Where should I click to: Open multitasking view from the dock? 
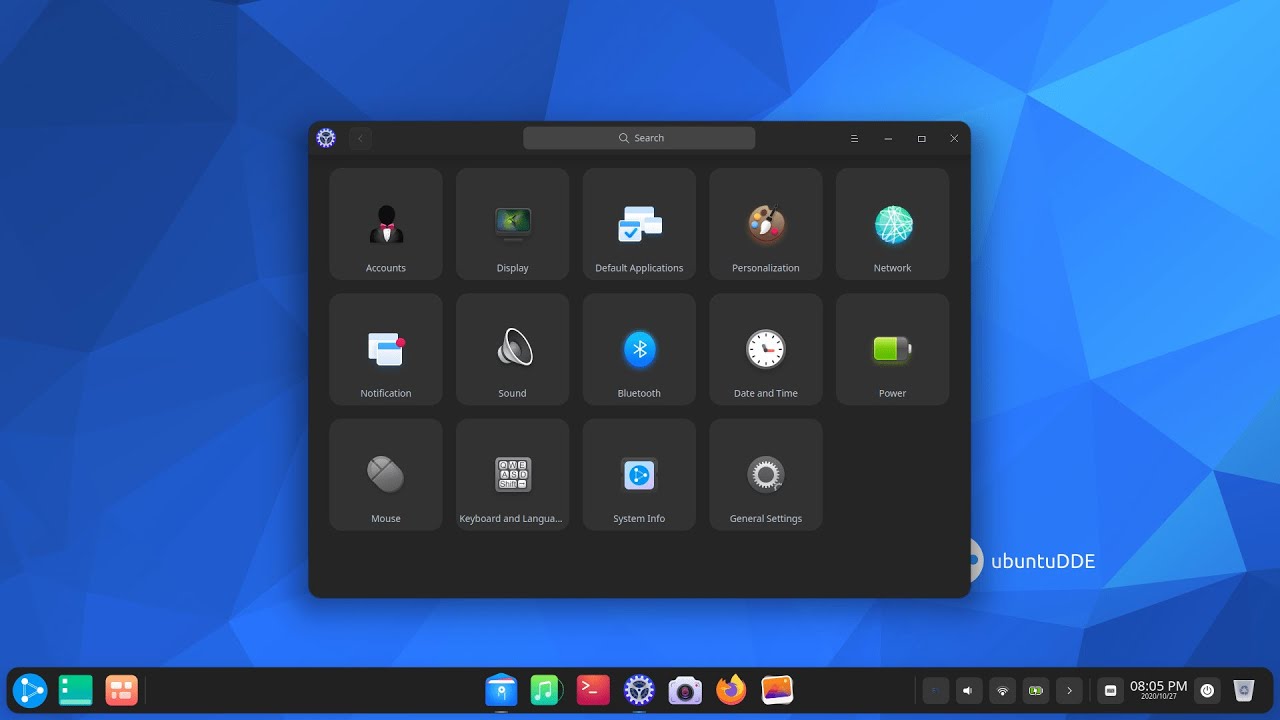[122, 690]
